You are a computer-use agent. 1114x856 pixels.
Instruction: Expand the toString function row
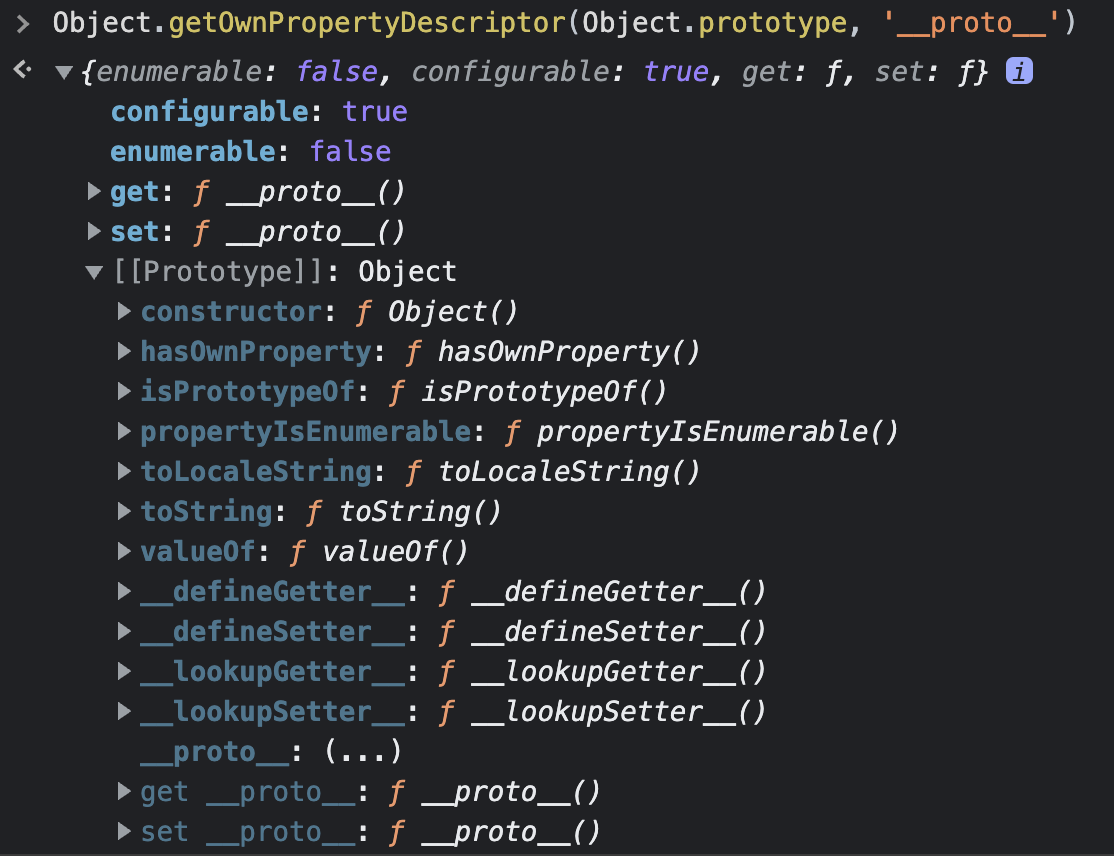coord(124,510)
